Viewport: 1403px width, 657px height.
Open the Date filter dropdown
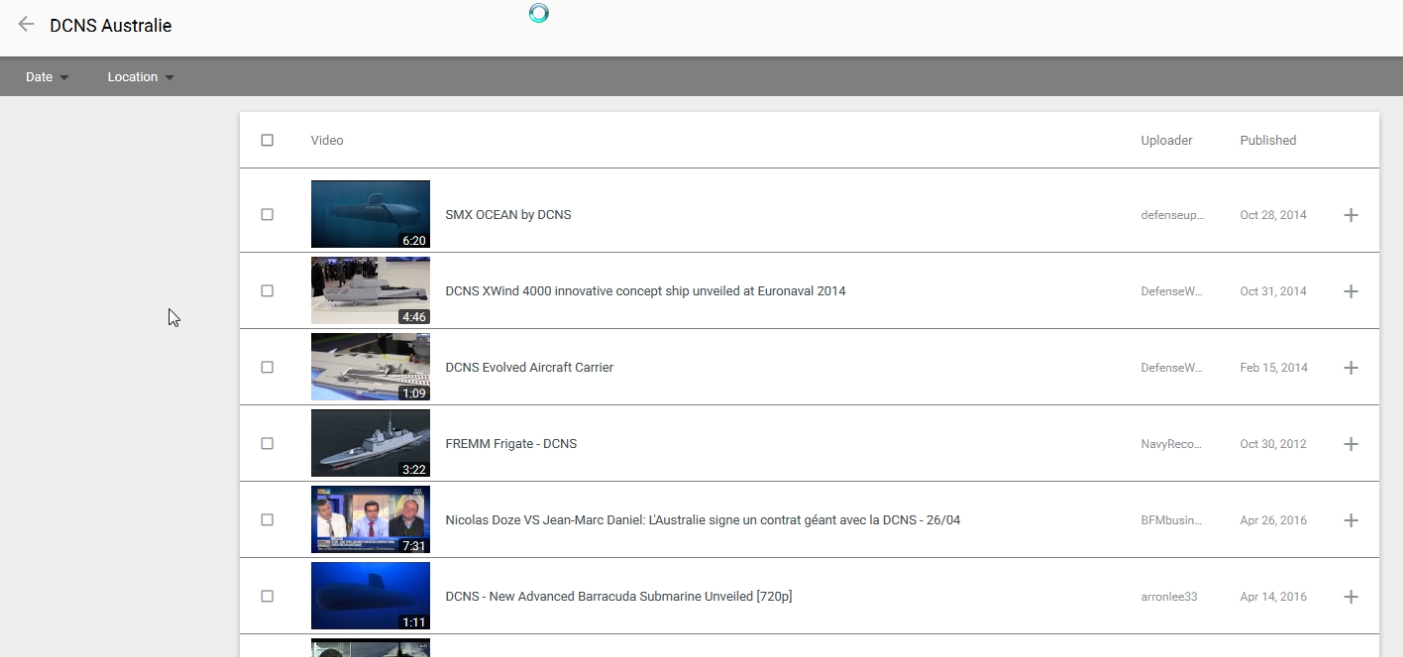click(47, 77)
